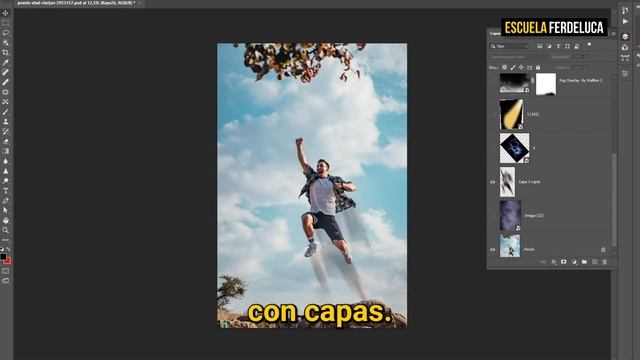Open the blending mode dropdown
Viewport: 640px width, 360px height.
518,57
